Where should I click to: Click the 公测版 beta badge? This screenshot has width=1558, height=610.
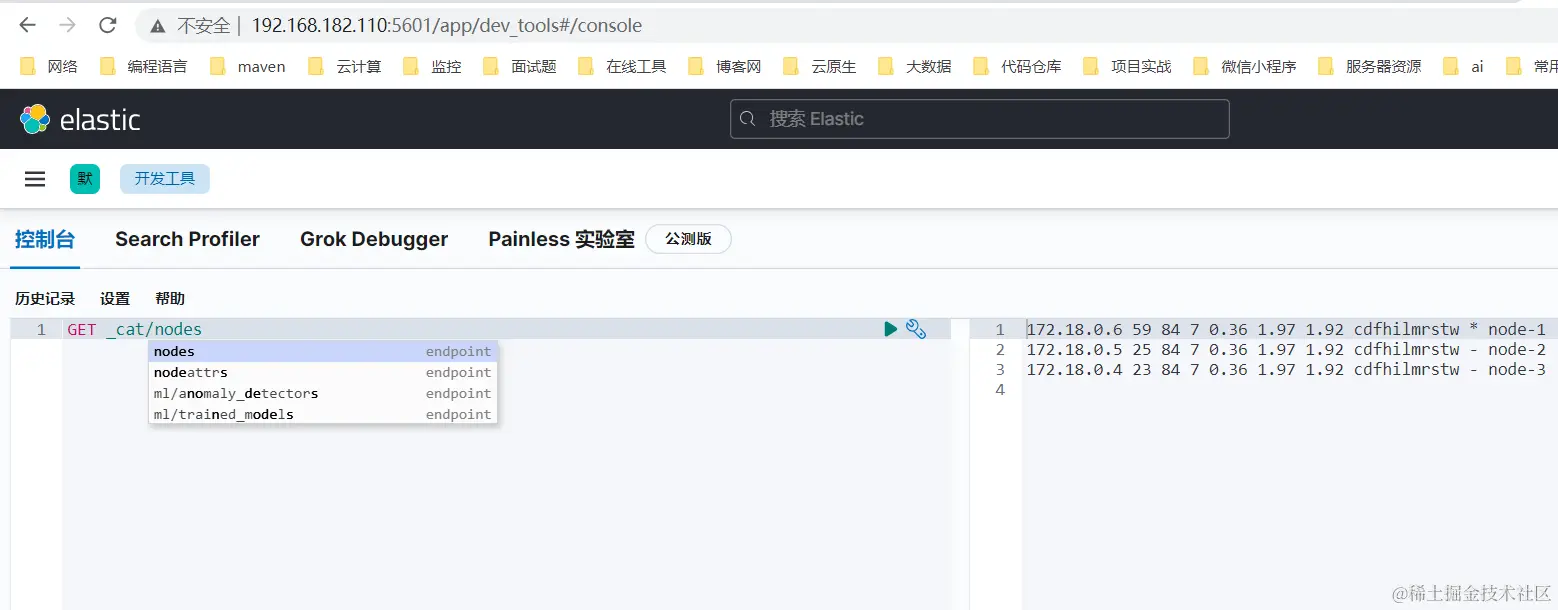[688, 239]
